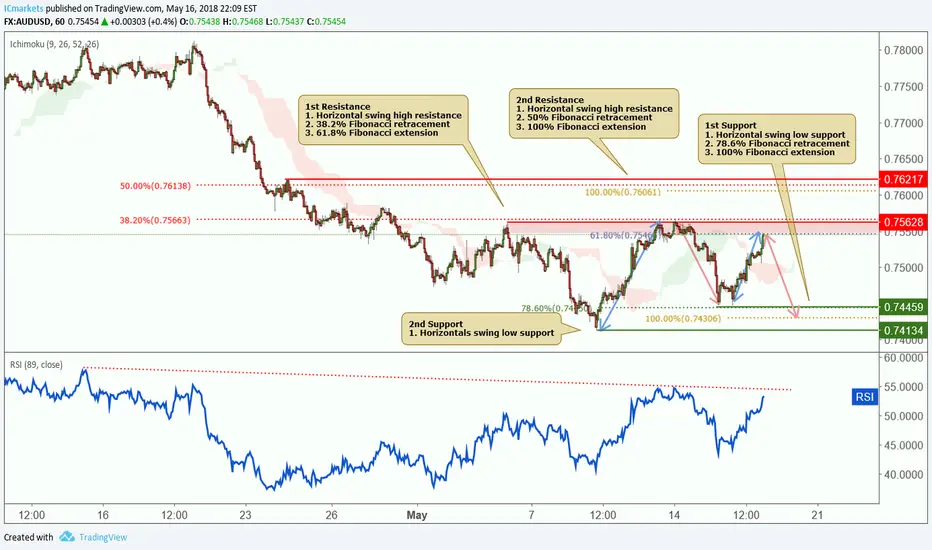The height and width of the screenshot is (550, 932).
Task: Click the 21 date label on time axis
Action: click(x=817, y=515)
